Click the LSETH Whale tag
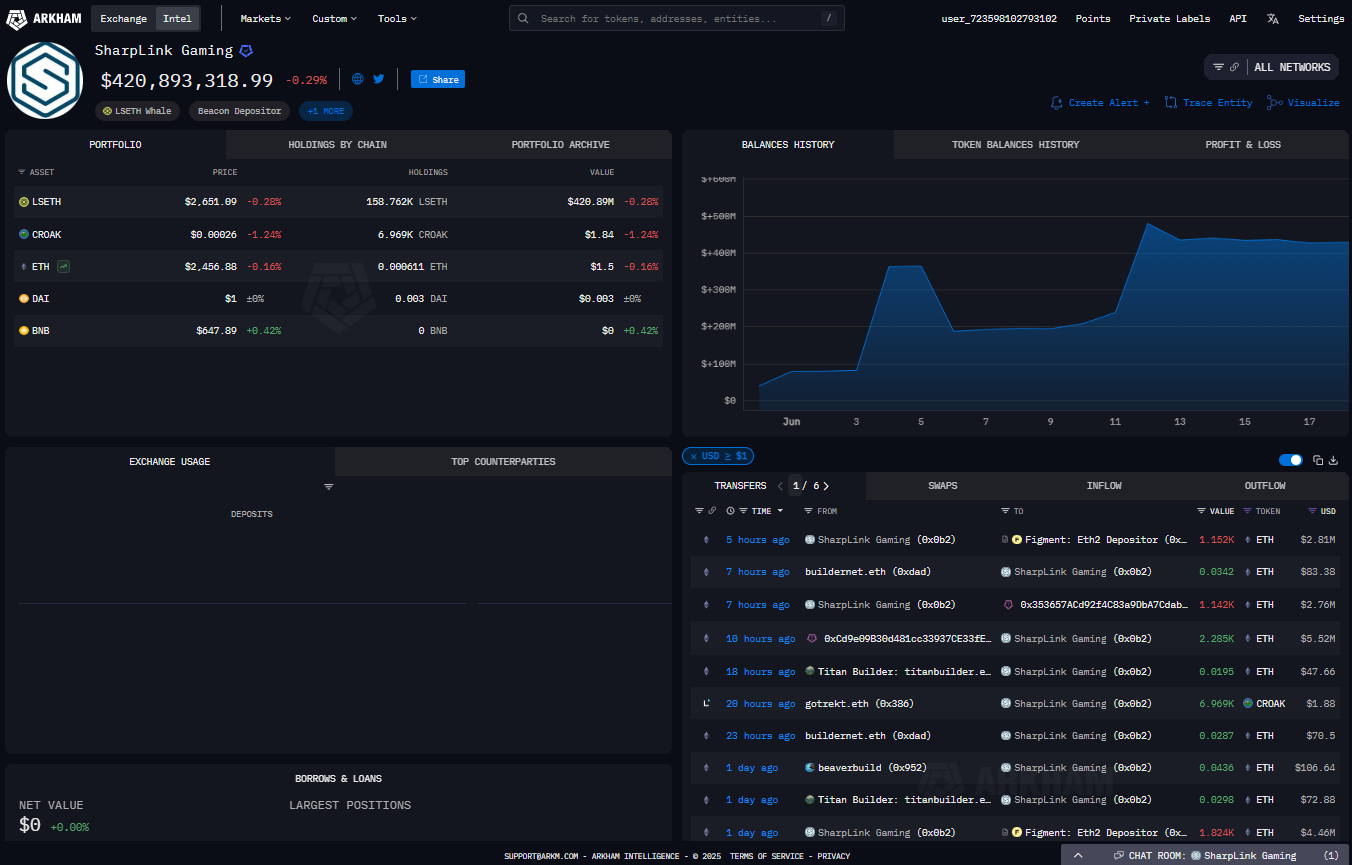 [137, 111]
